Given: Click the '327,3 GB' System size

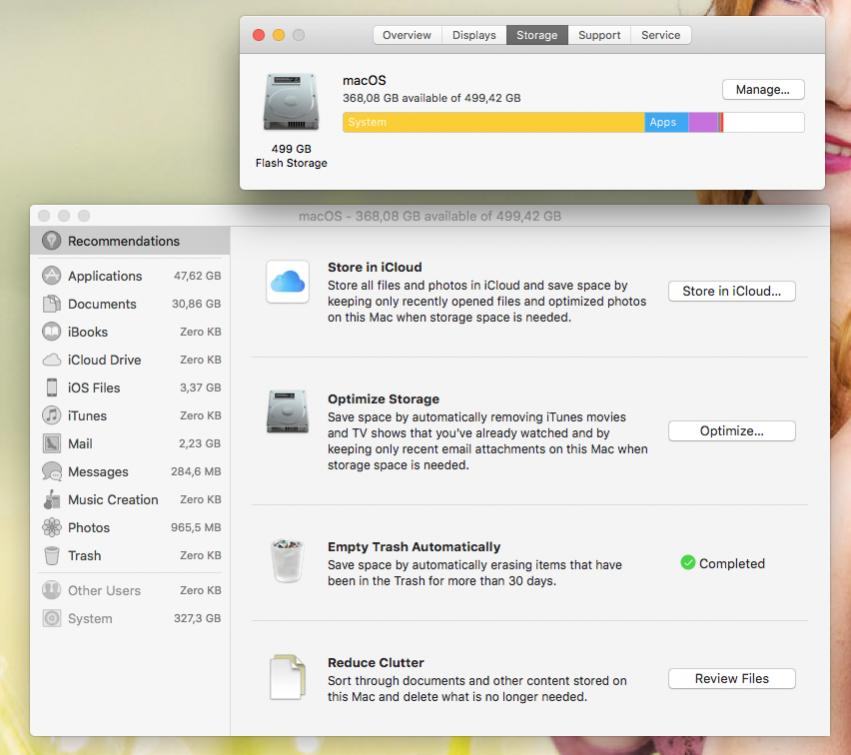Looking at the screenshot, I should click(197, 618).
